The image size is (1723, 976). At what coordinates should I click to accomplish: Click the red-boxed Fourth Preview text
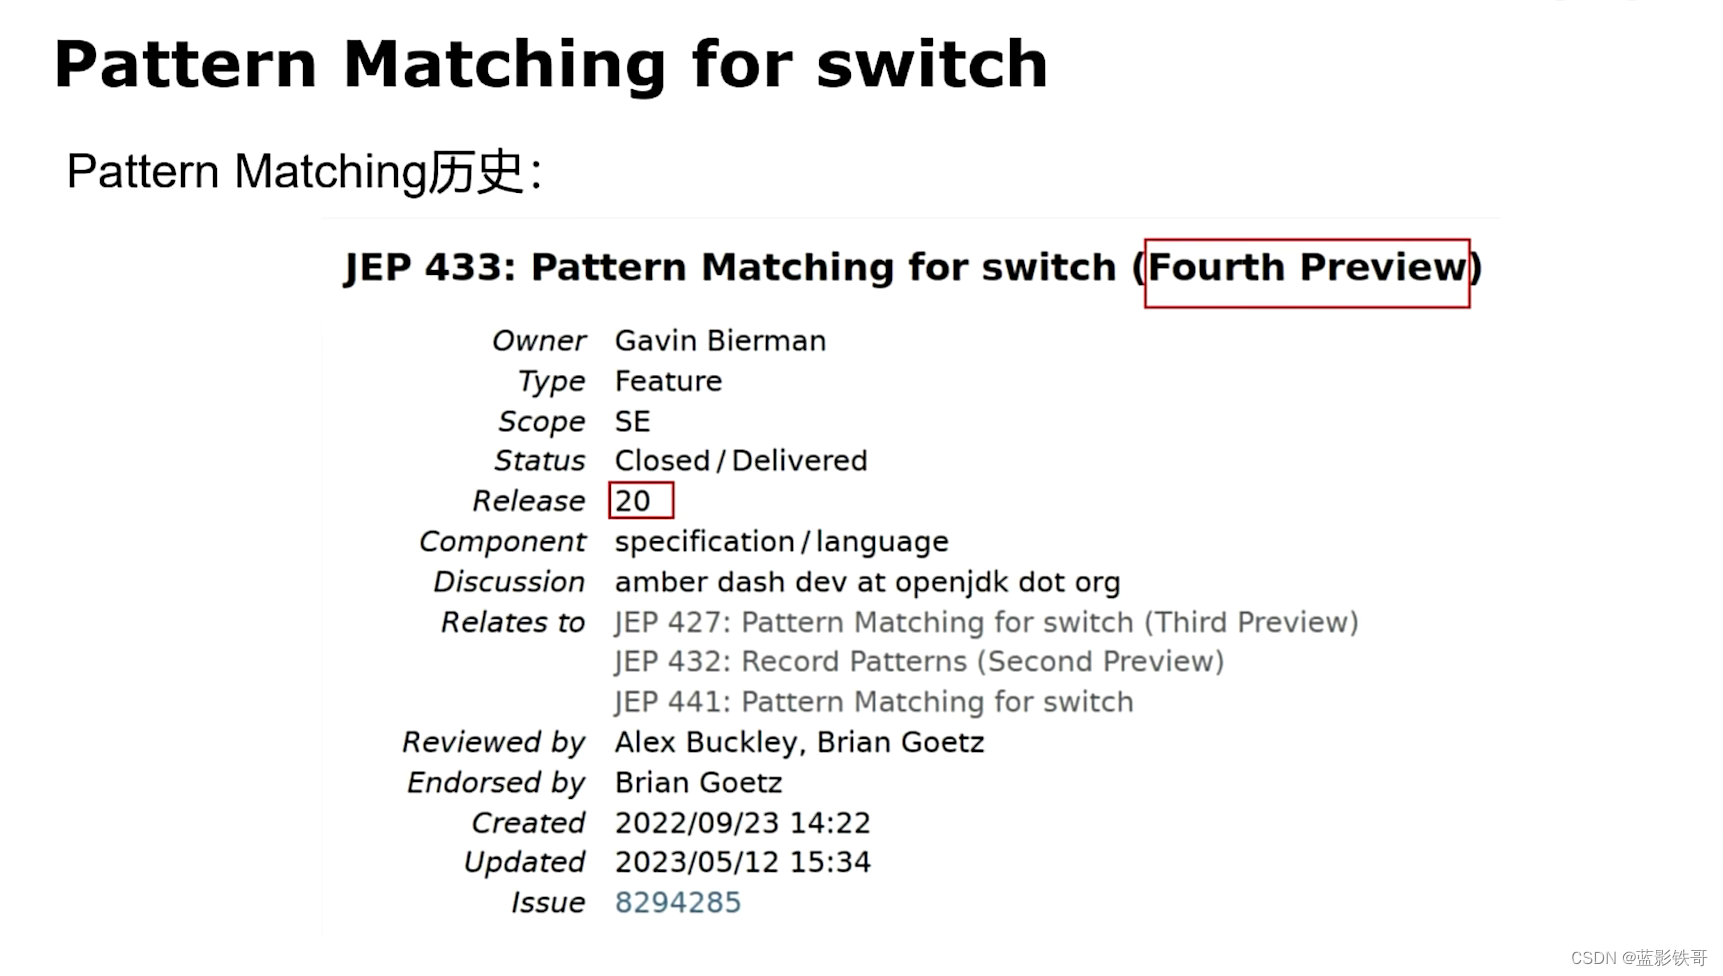1306,268
